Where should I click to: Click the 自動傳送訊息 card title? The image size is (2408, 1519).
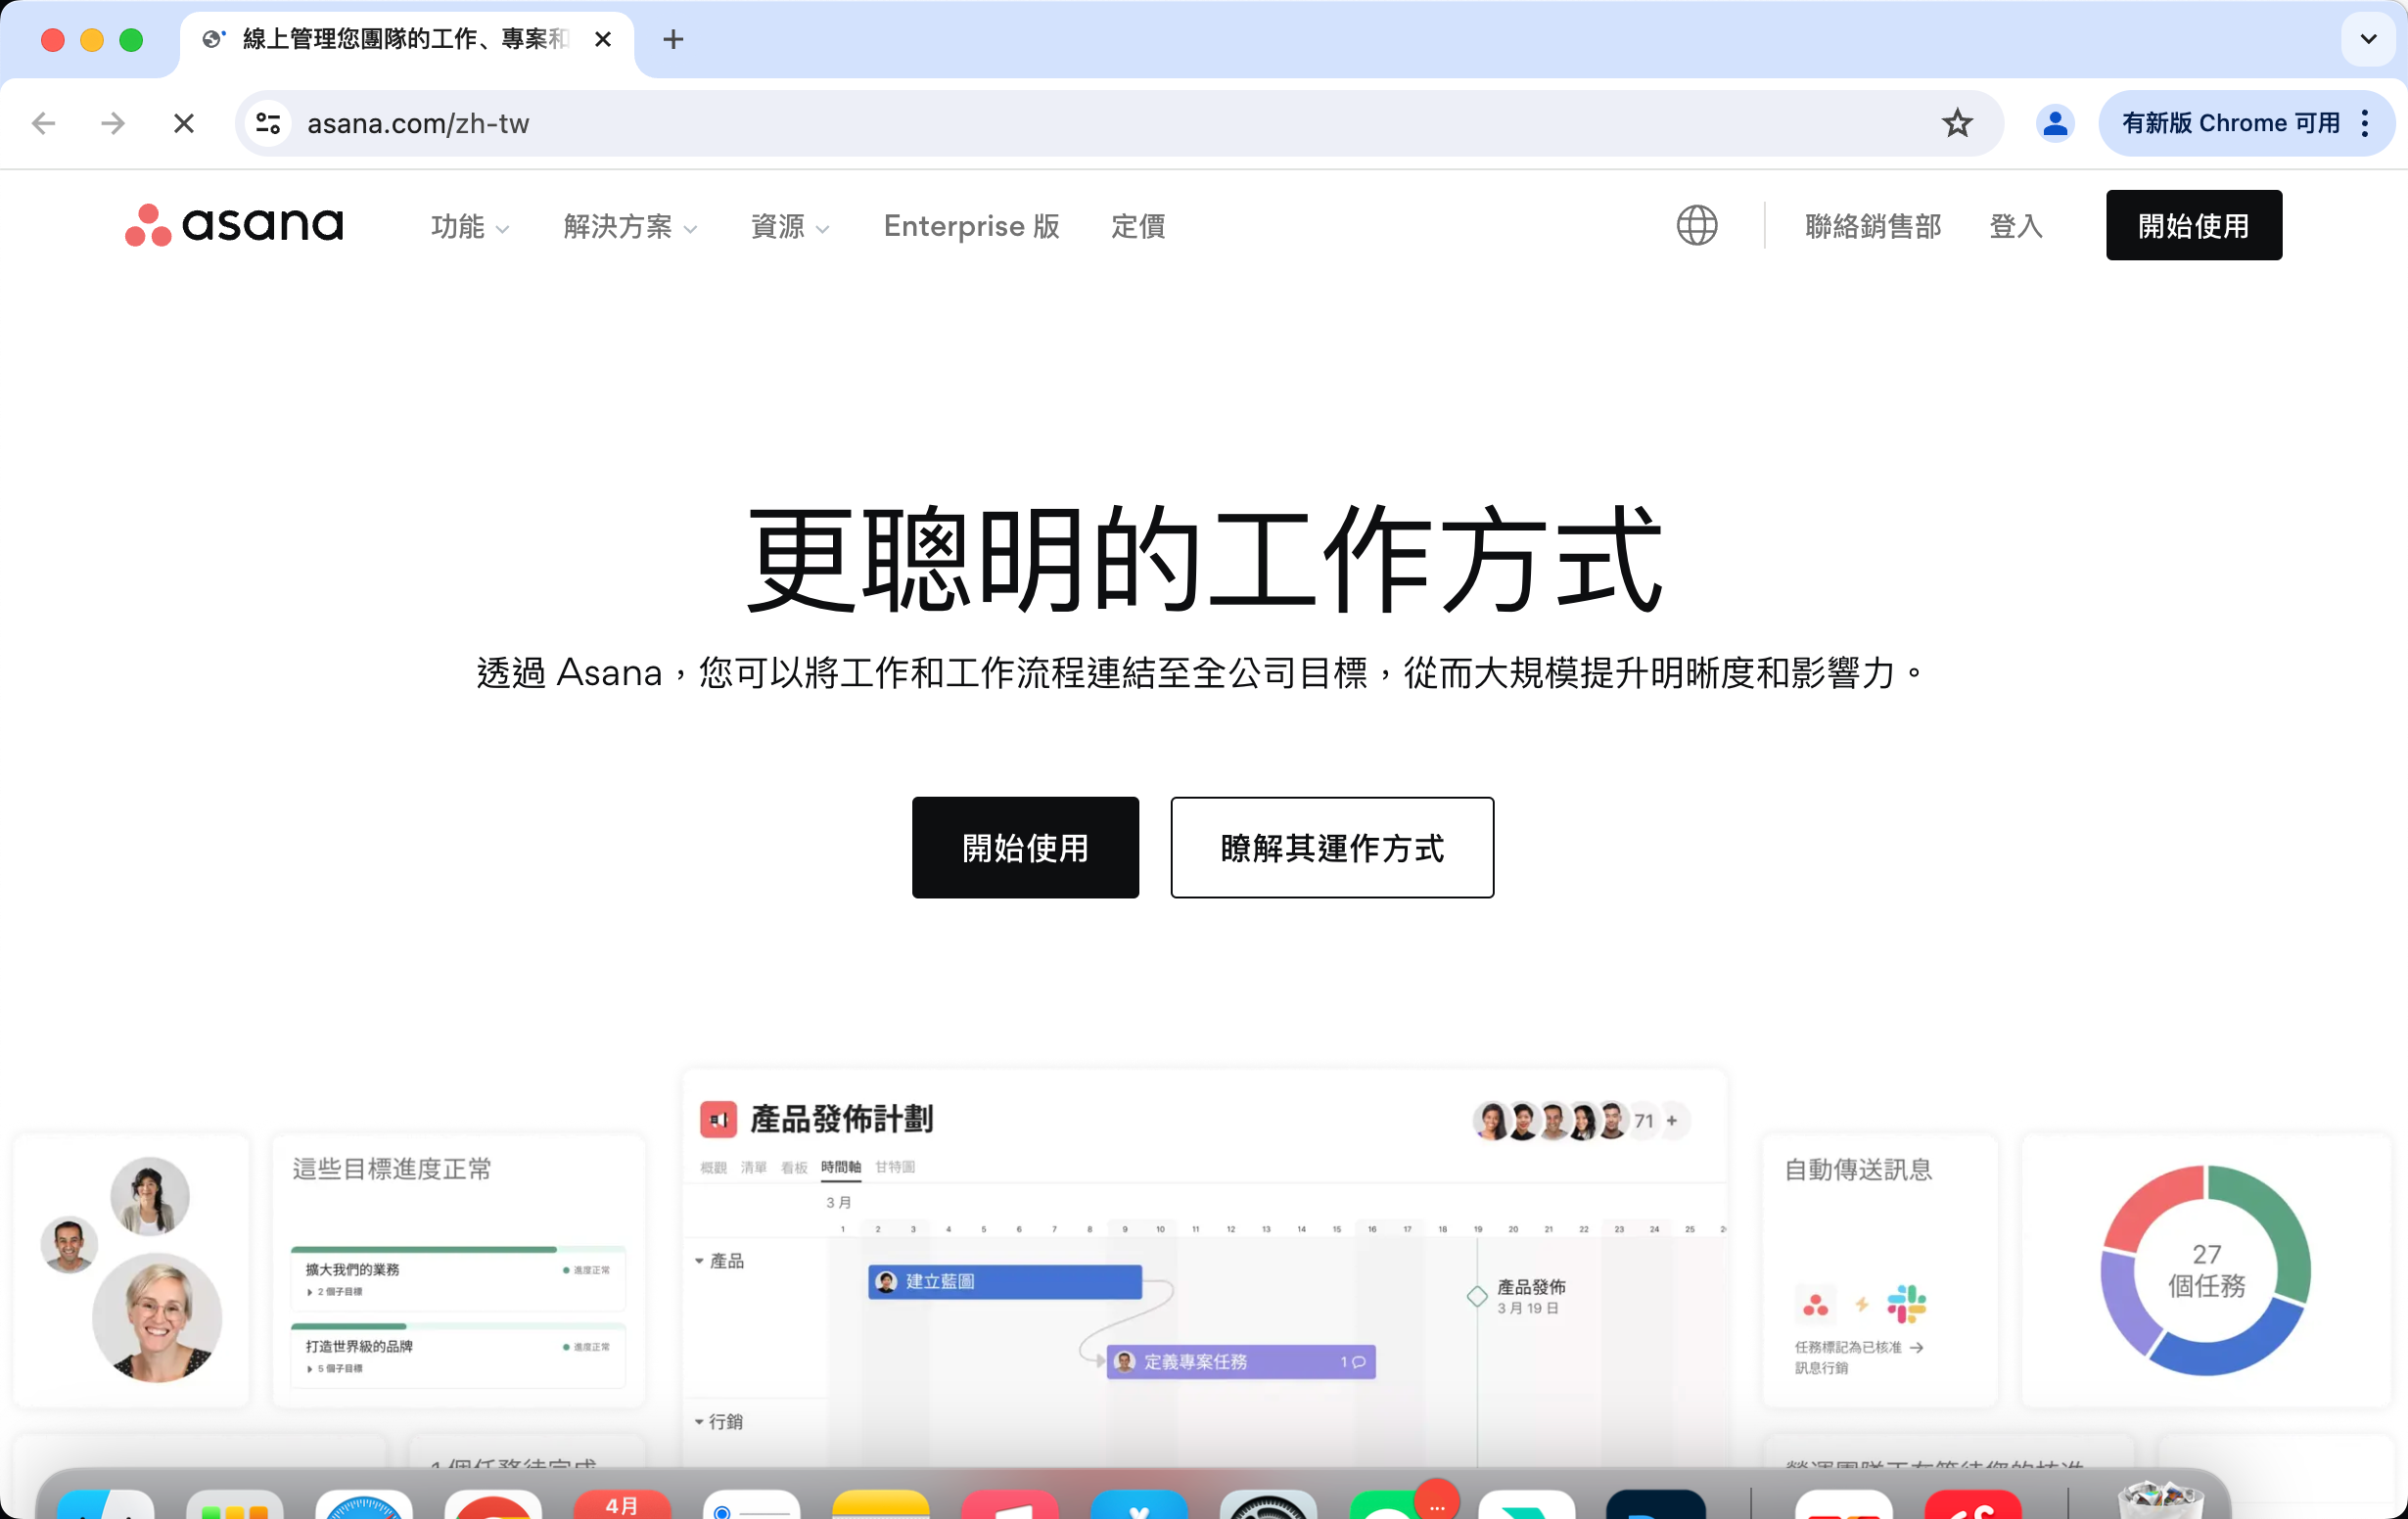tap(1858, 1169)
